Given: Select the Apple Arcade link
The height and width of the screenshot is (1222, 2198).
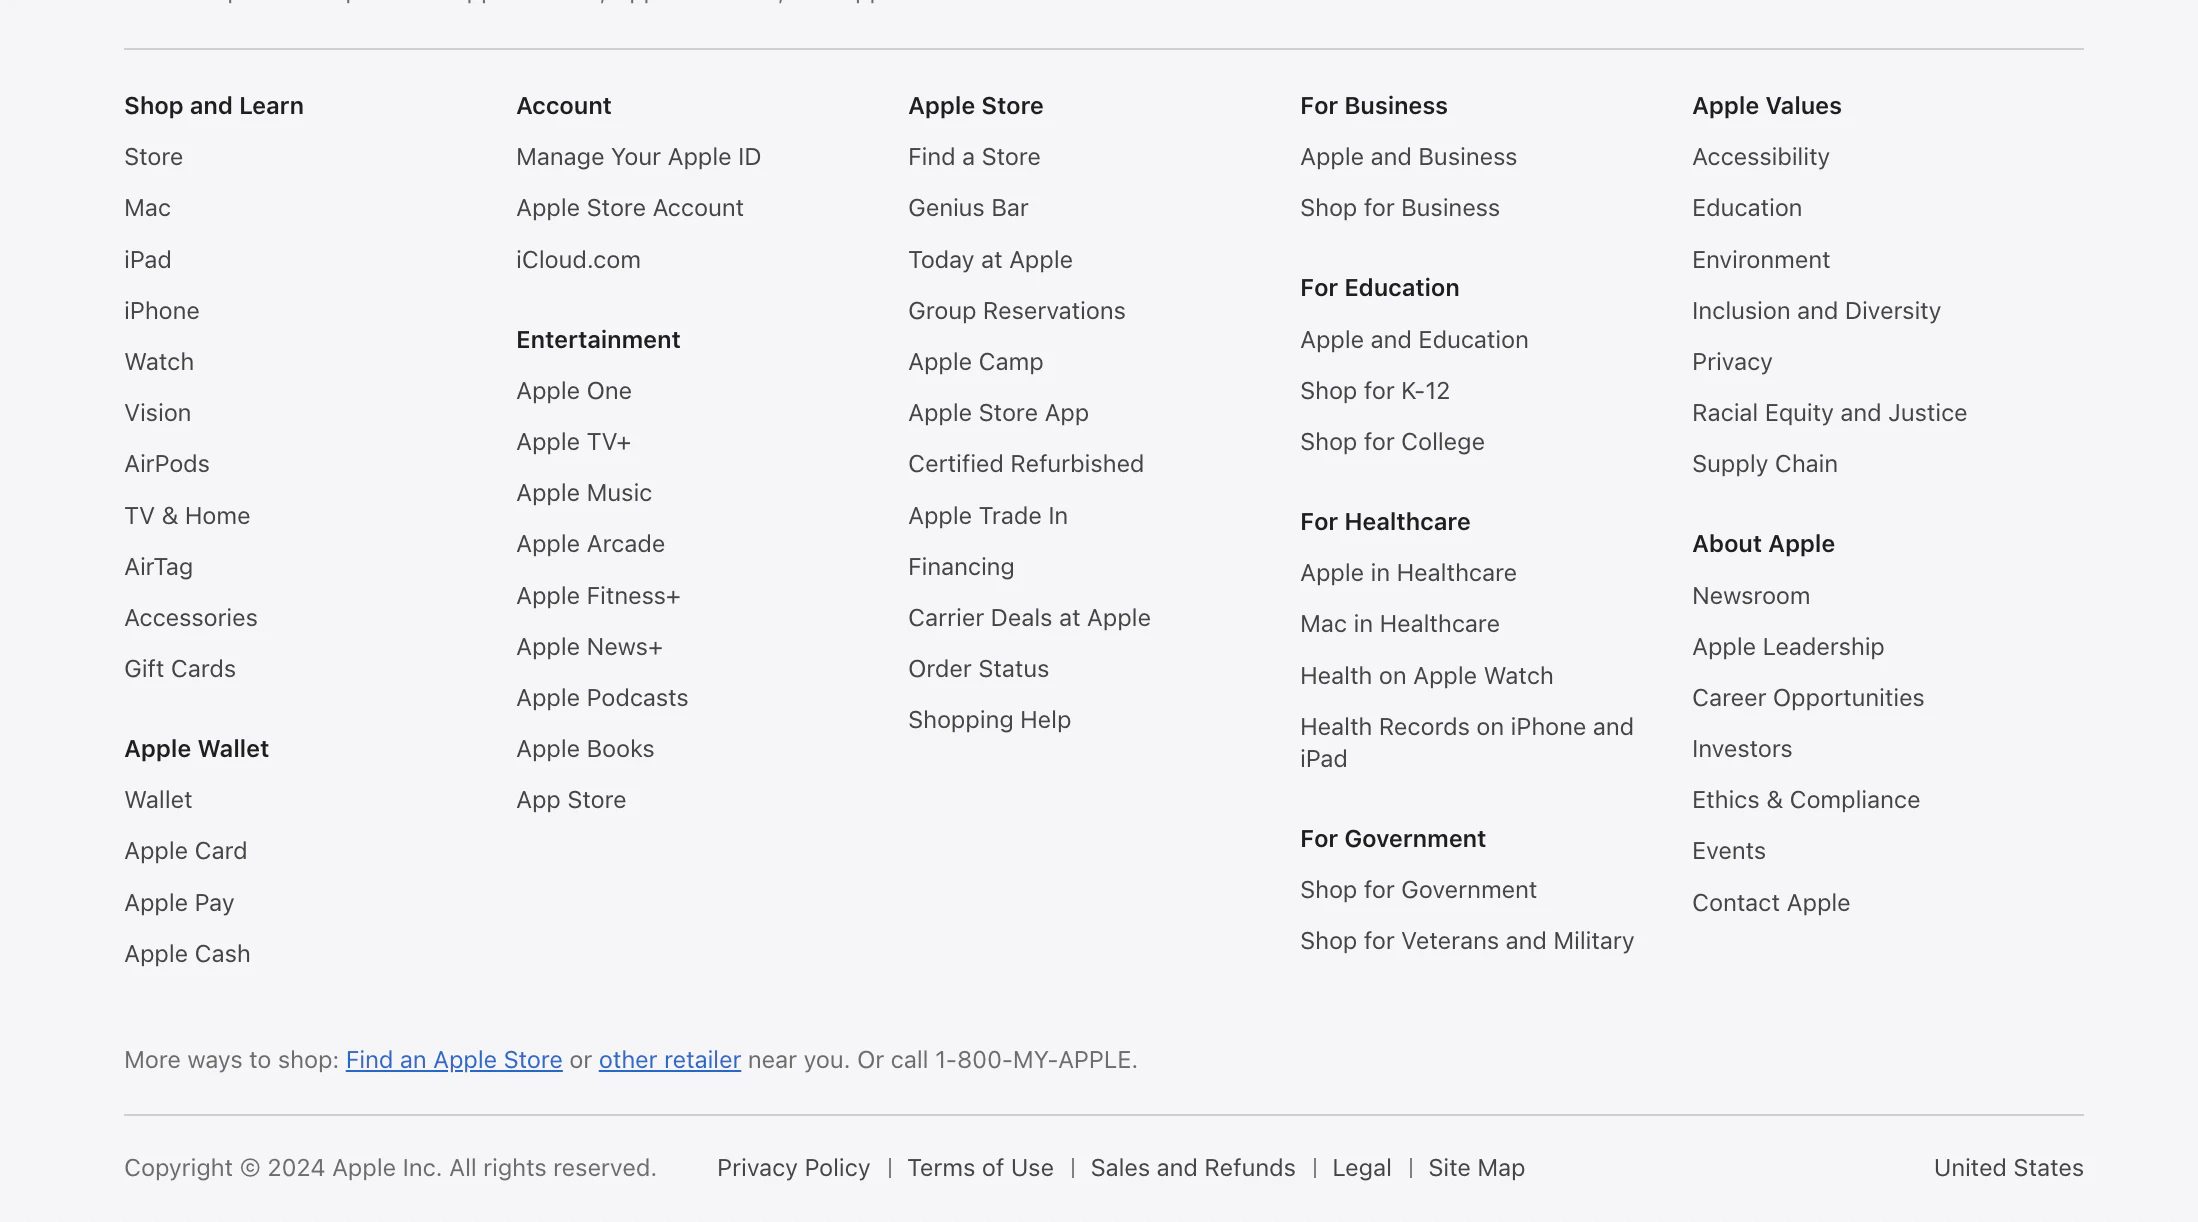Looking at the screenshot, I should click(x=590, y=544).
